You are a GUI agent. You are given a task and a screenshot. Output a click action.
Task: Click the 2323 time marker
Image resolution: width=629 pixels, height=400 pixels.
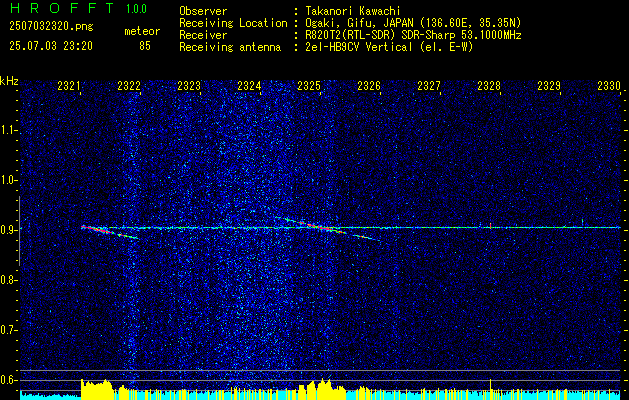point(189,86)
